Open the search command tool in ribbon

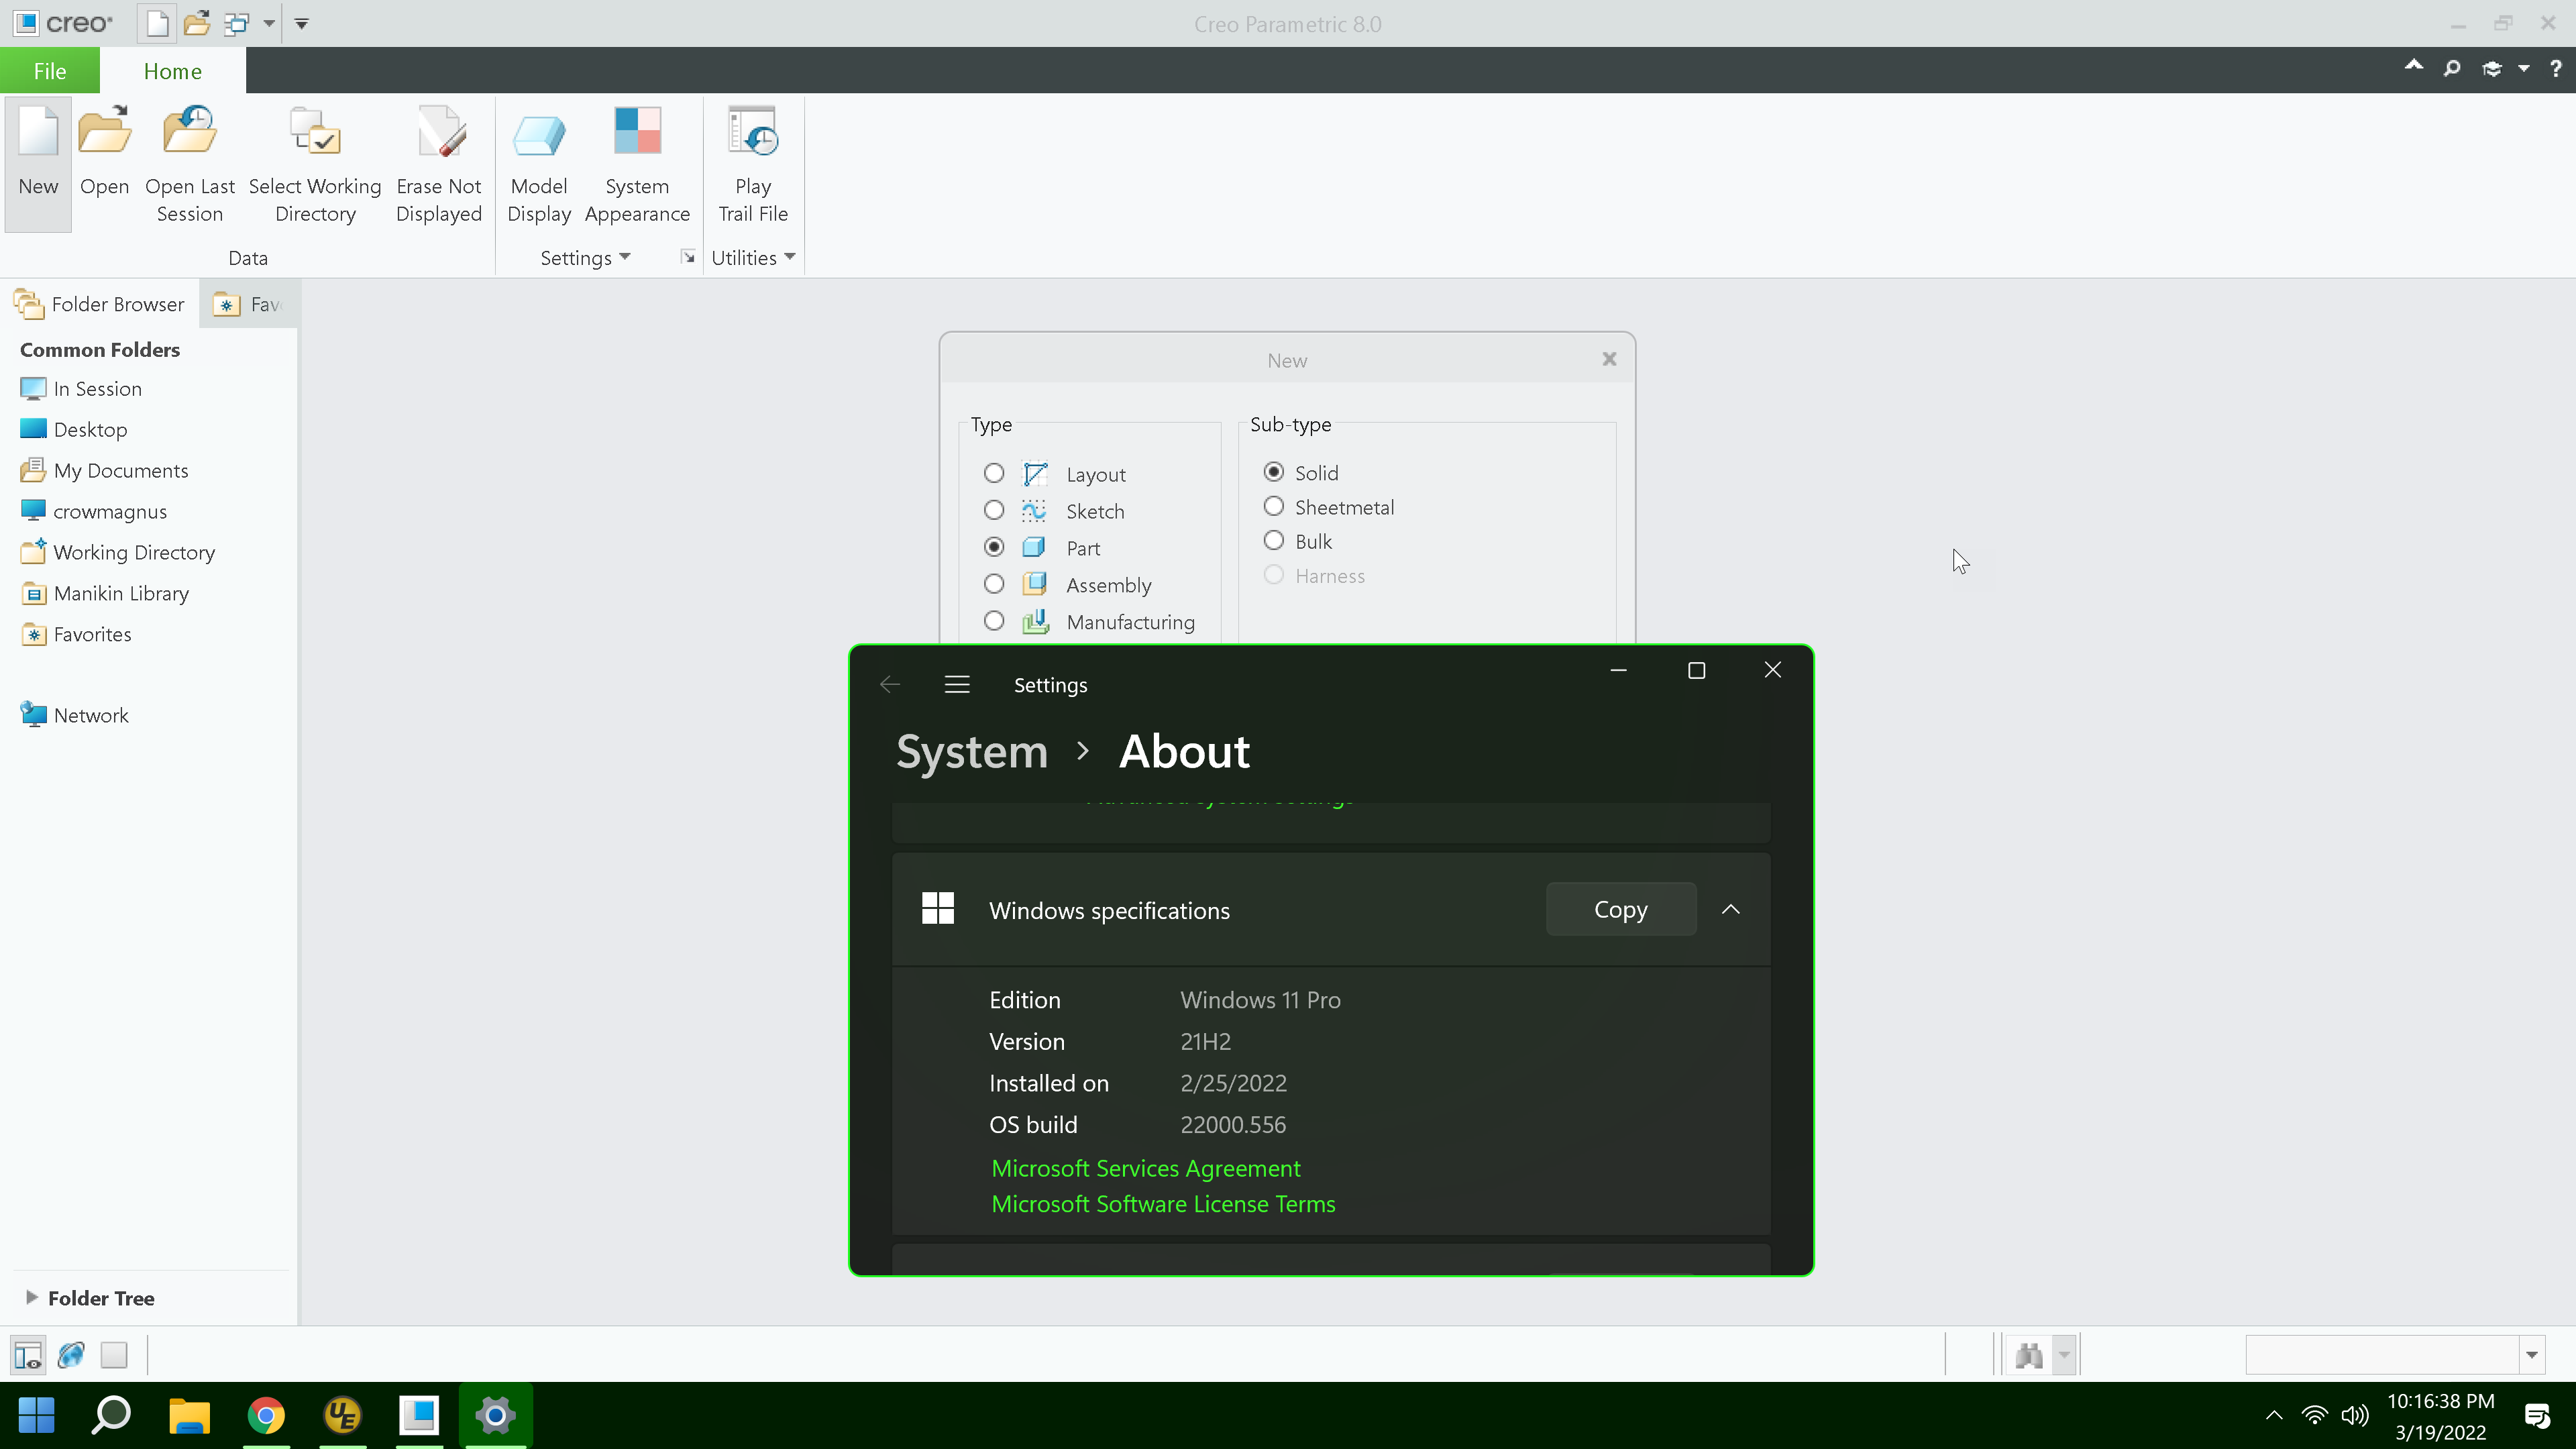[2452, 68]
